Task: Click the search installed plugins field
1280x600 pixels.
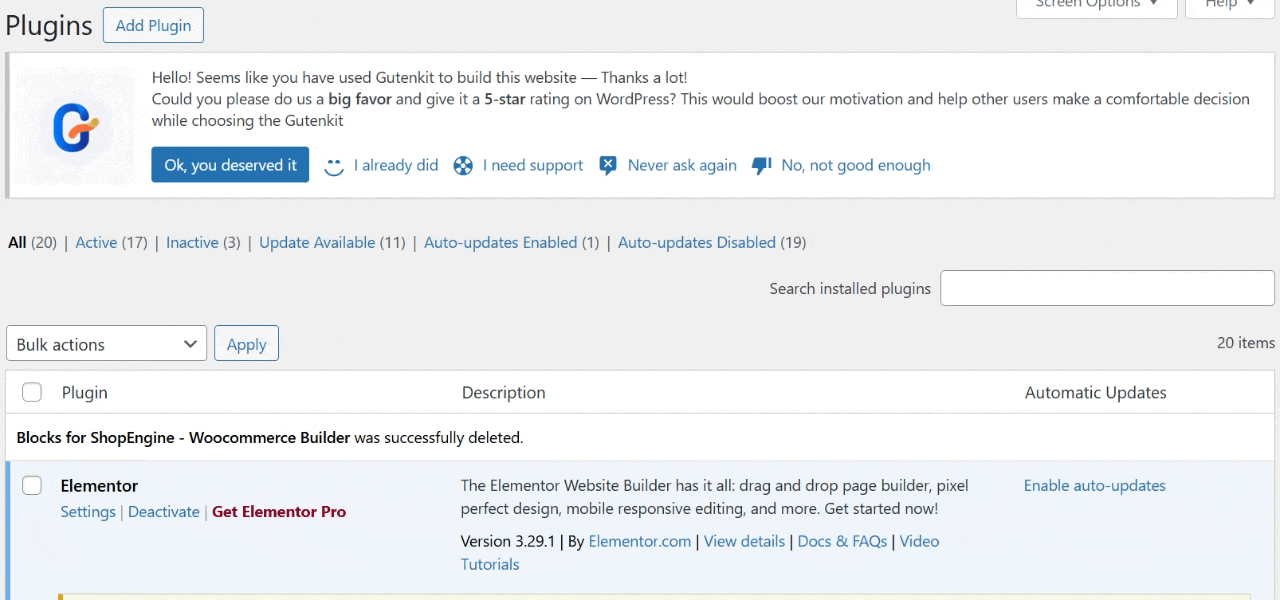Action: pyautogui.click(x=1107, y=288)
